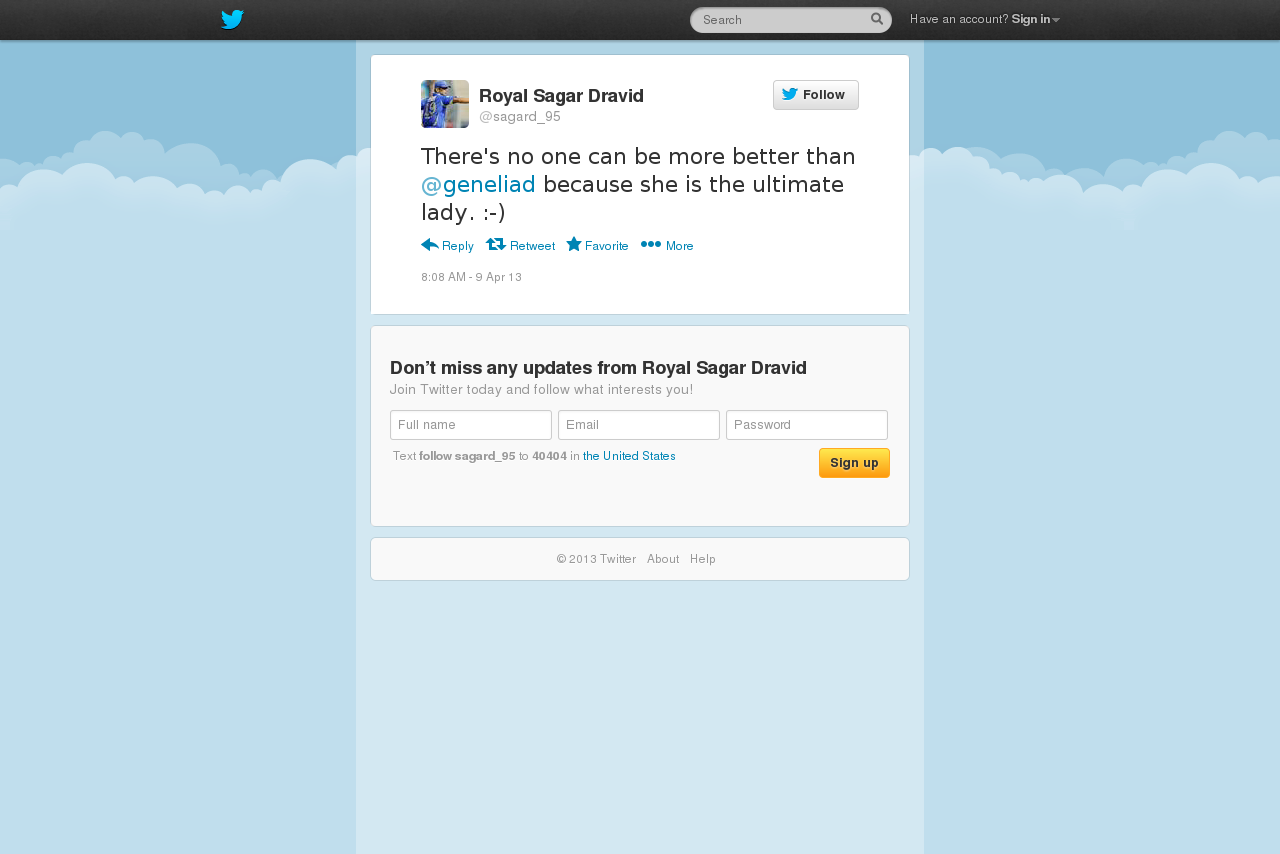This screenshot has width=1280, height=854.
Task: Click the Retweet text link
Action: point(532,246)
